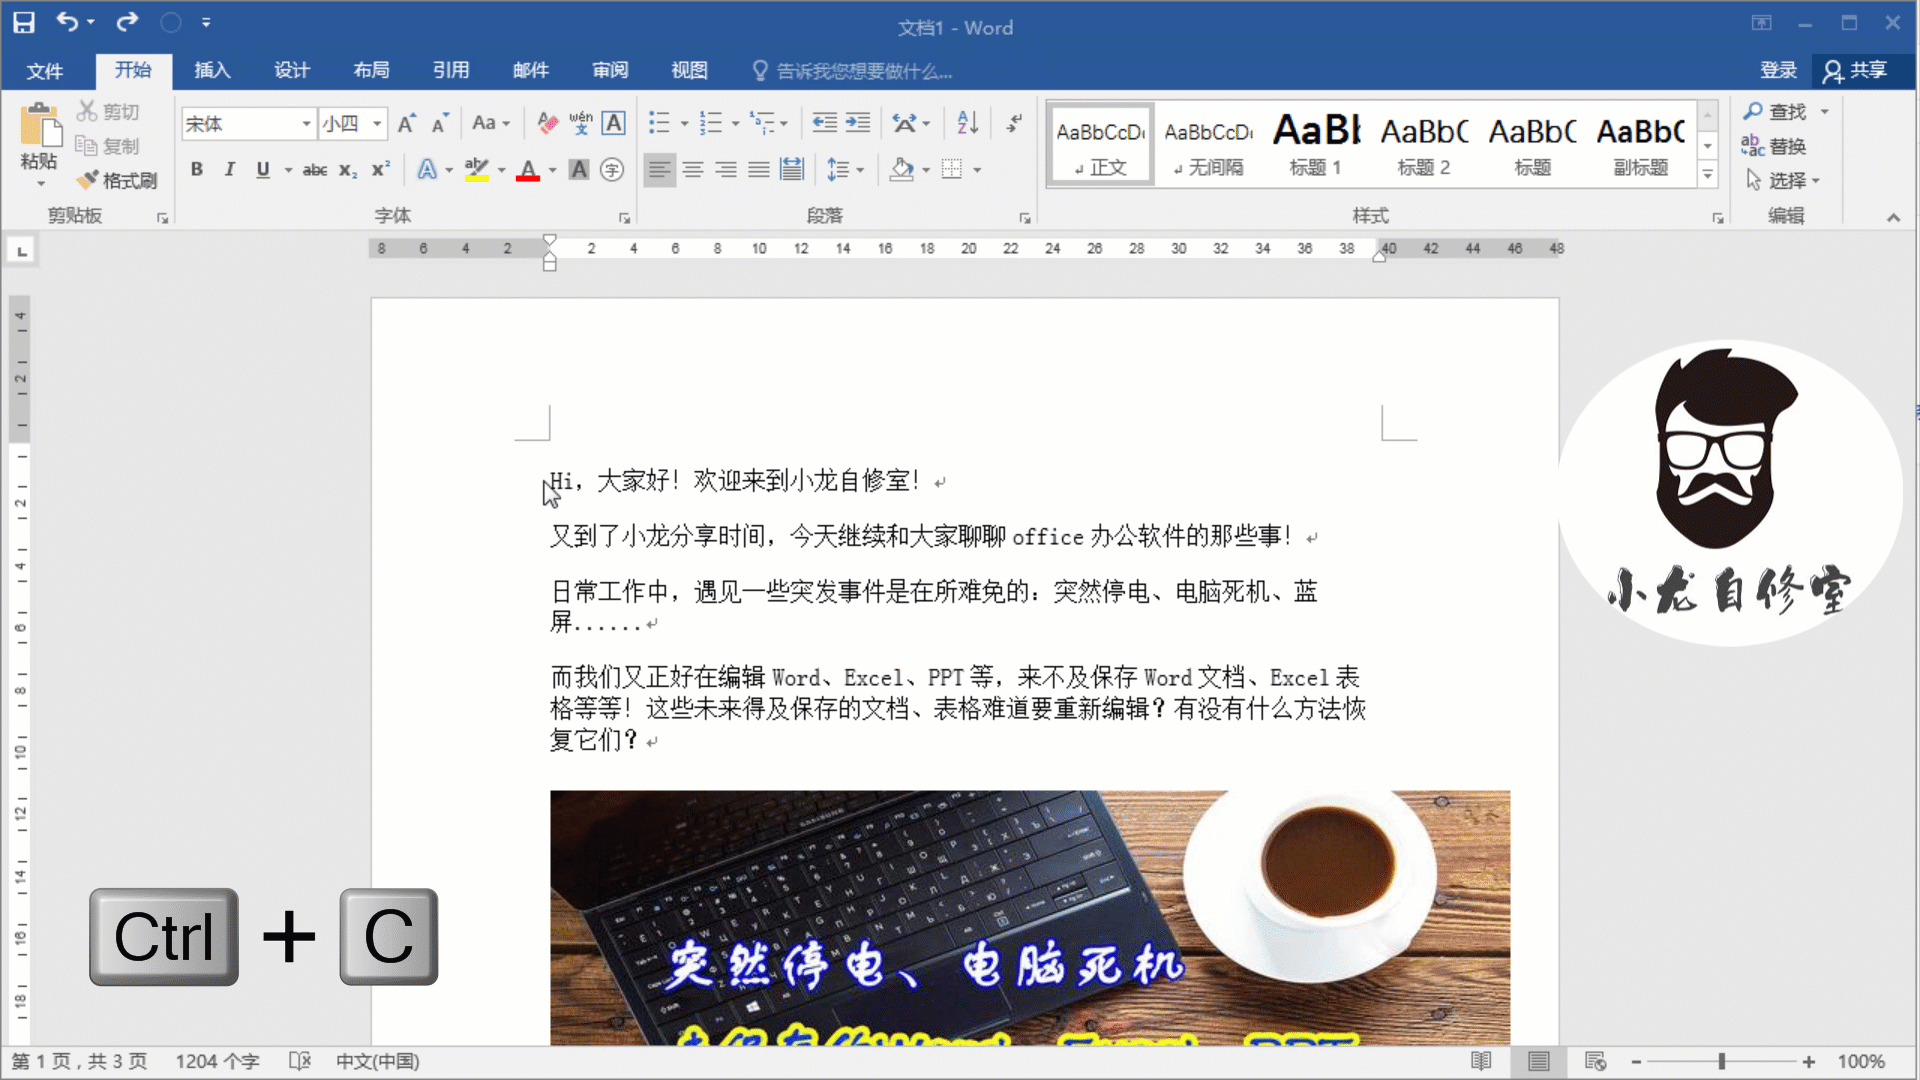Apply character shading icon

tap(579, 170)
